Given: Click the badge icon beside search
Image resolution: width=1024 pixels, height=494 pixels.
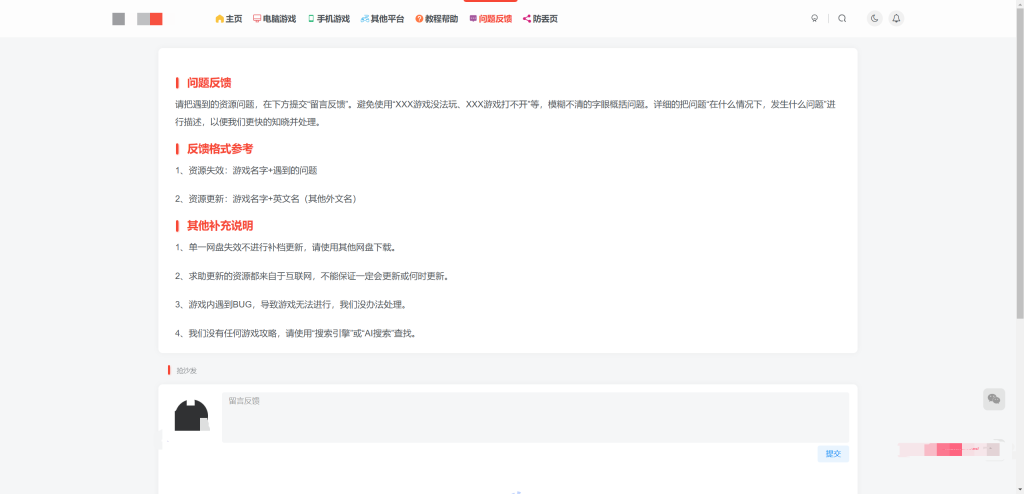Looking at the screenshot, I should click(814, 18).
